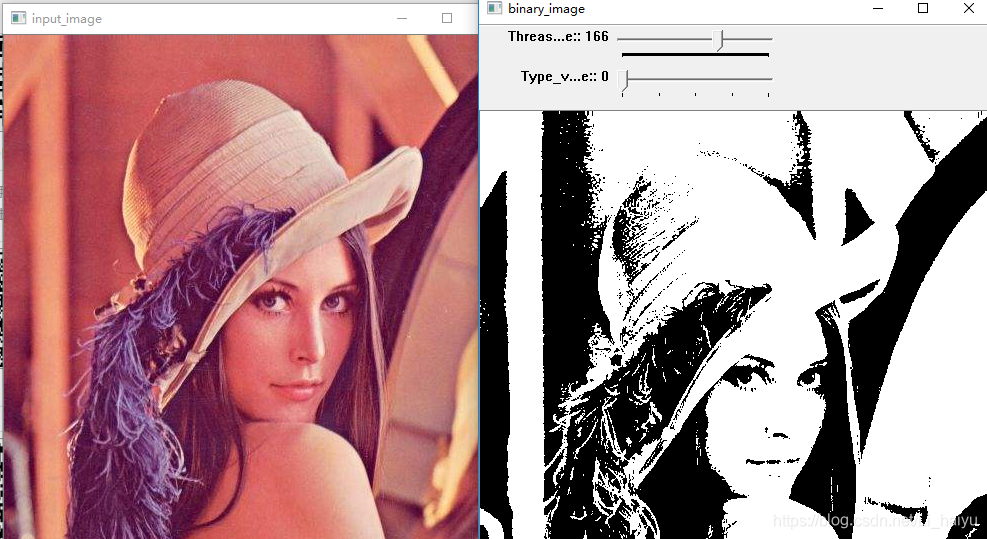The height and width of the screenshot is (539, 987).
Task: Click the color Lena picture in input_image
Action: coord(240,287)
